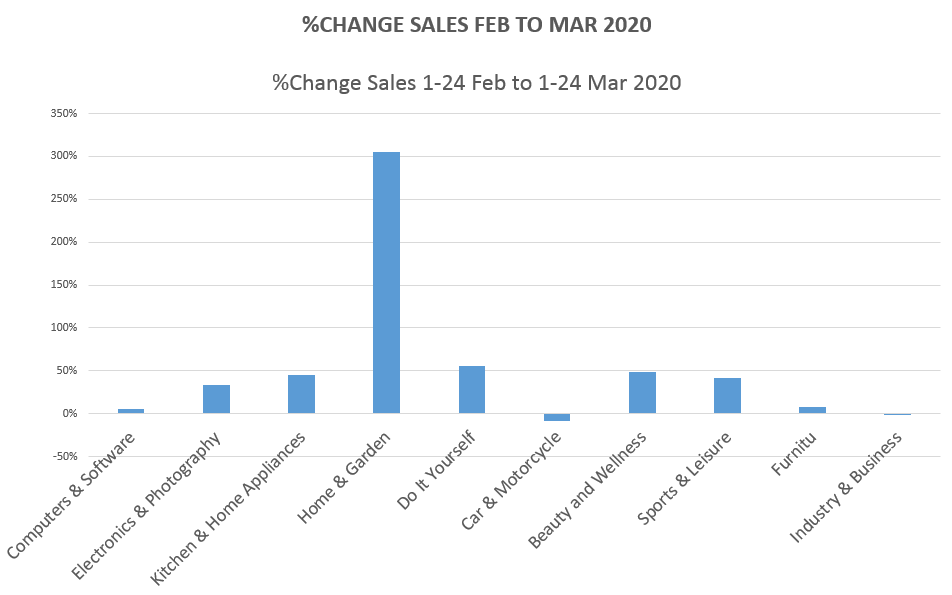Select the Sports & Leisure bar
Screen dimensions: 952x595
[x=727, y=395]
